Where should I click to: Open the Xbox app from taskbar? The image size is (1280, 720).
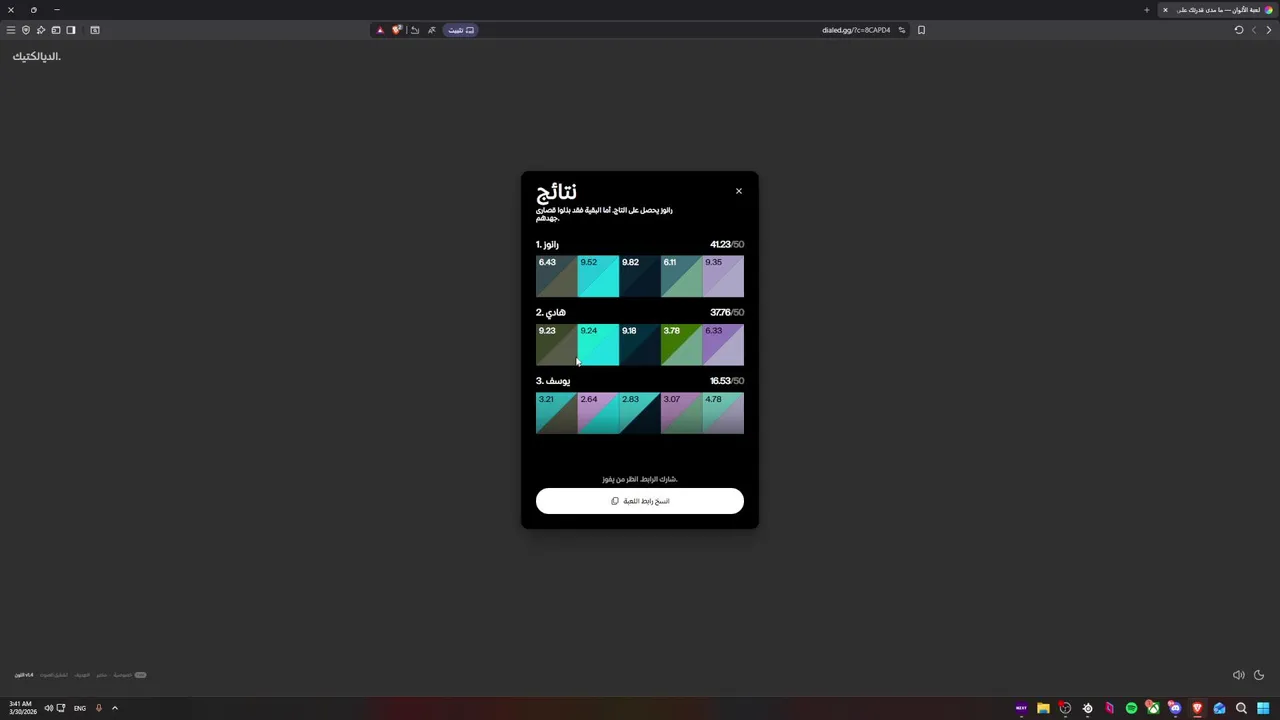tap(1153, 708)
